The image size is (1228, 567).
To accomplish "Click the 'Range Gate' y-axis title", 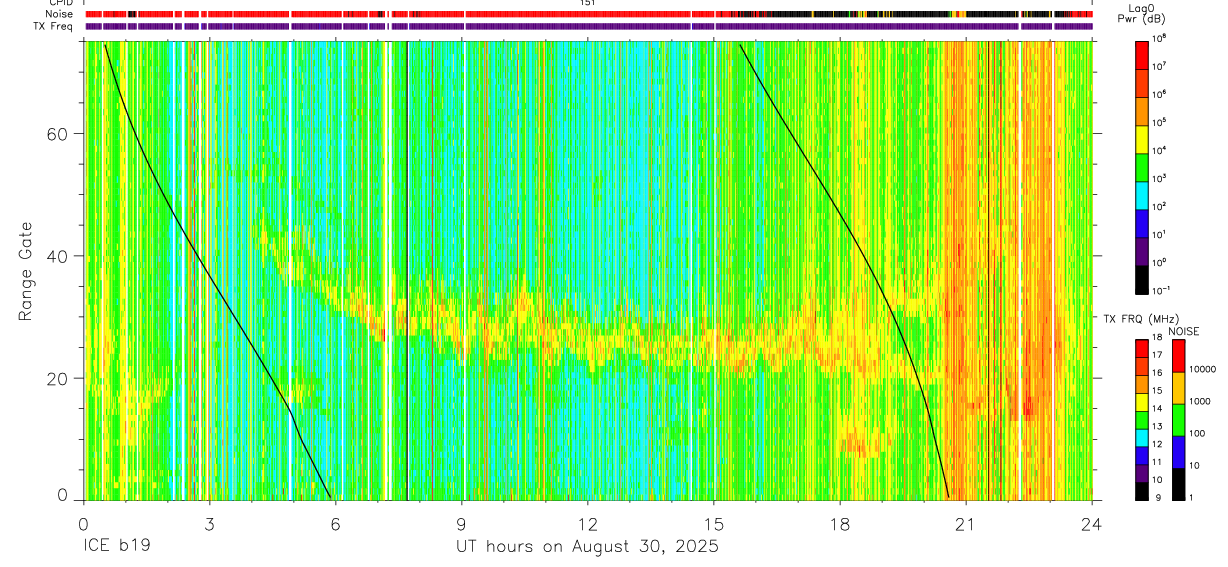I will (26, 271).
